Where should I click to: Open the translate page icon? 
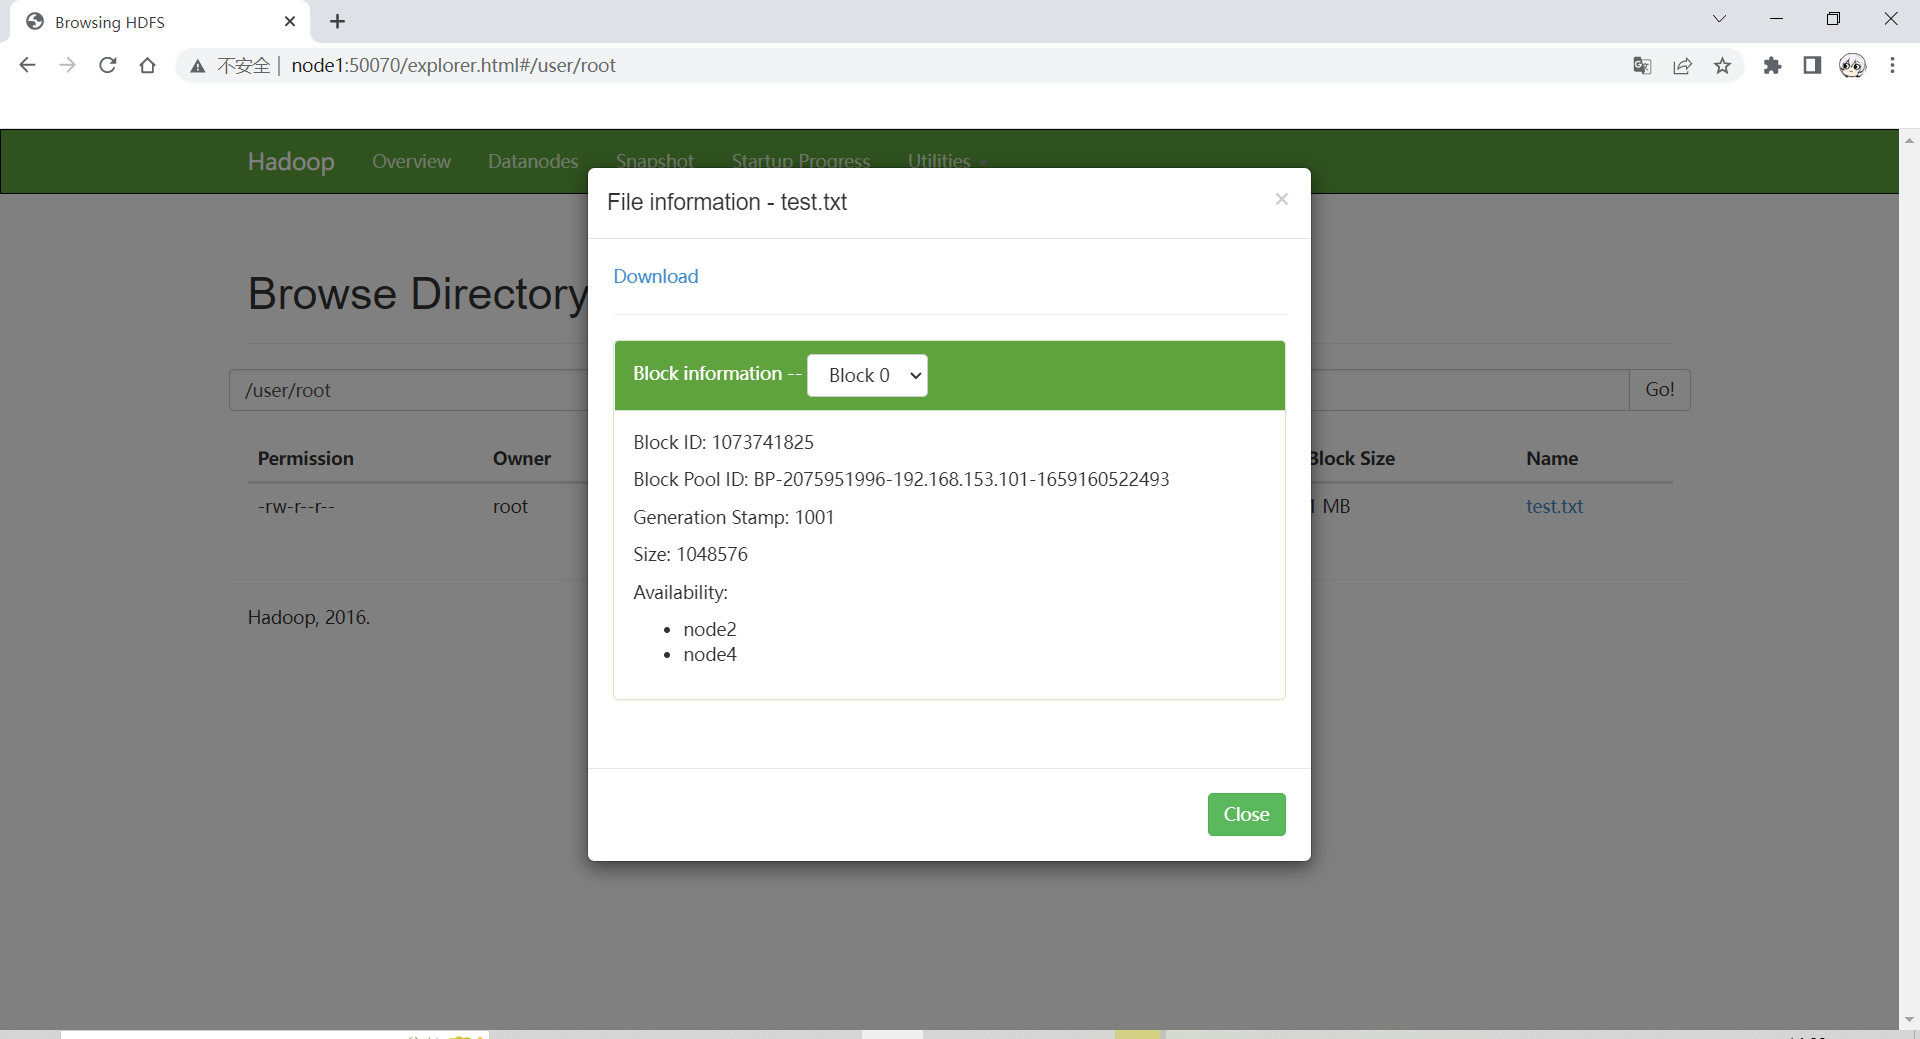click(x=1642, y=66)
